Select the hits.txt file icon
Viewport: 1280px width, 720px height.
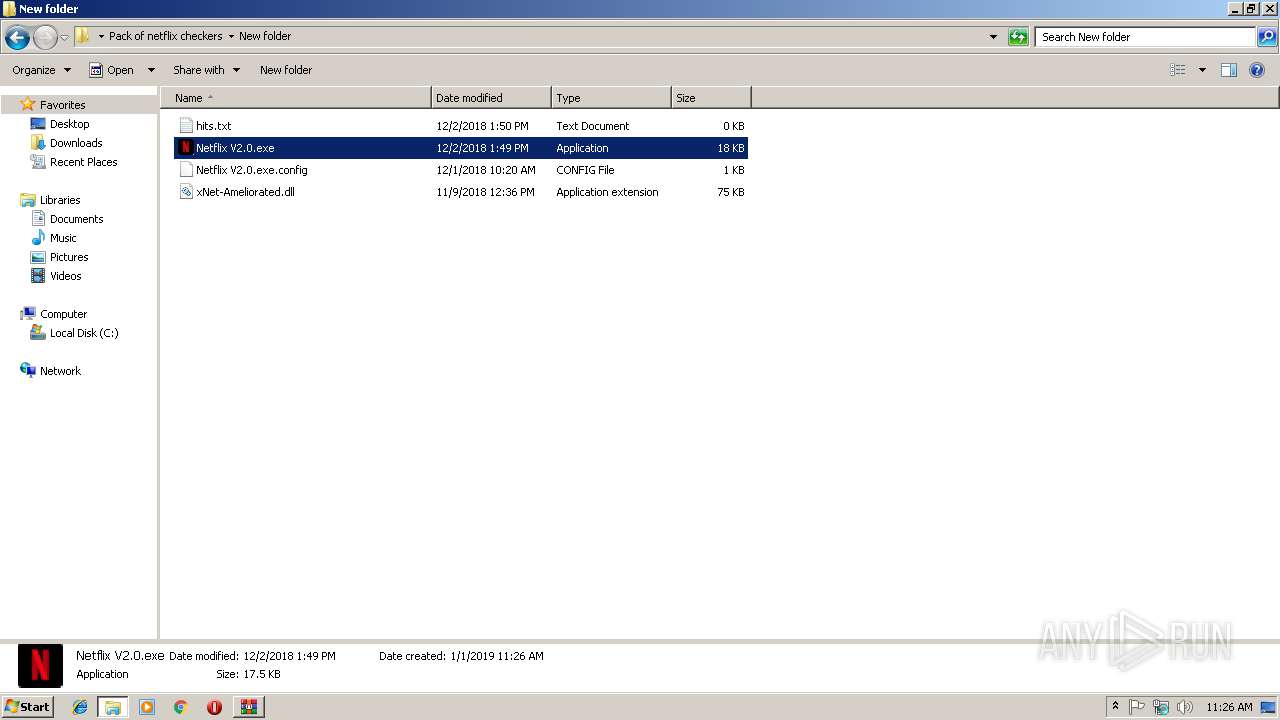(186, 126)
